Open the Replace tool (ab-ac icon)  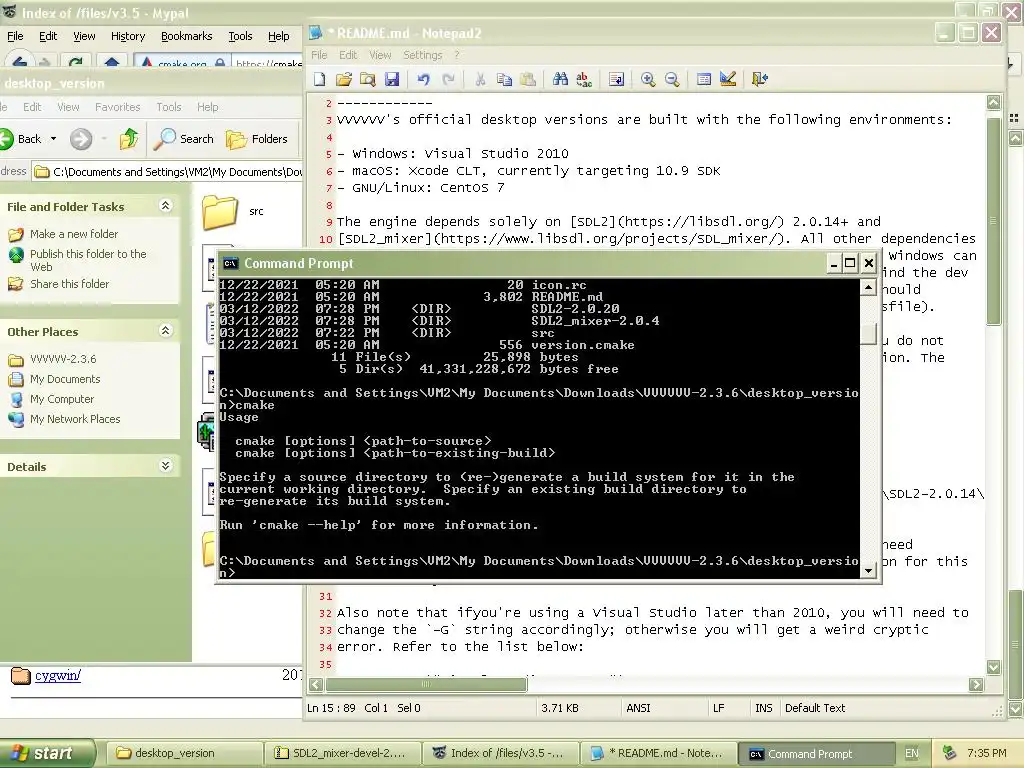(x=584, y=79)
